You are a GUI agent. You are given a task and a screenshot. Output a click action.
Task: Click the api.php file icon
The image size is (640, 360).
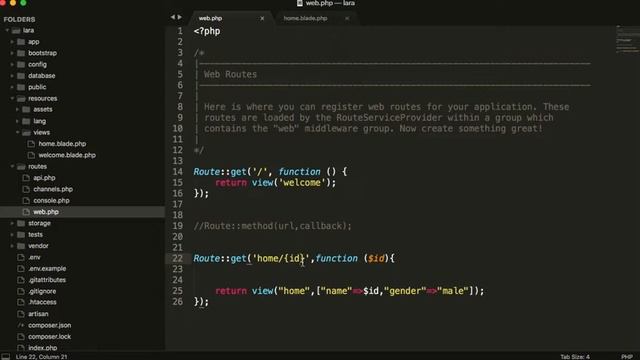pyautogui.click(x=26, y=178)
